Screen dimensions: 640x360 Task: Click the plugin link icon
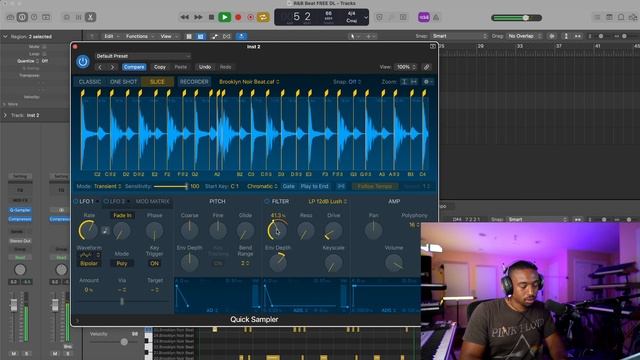point(426,67)
